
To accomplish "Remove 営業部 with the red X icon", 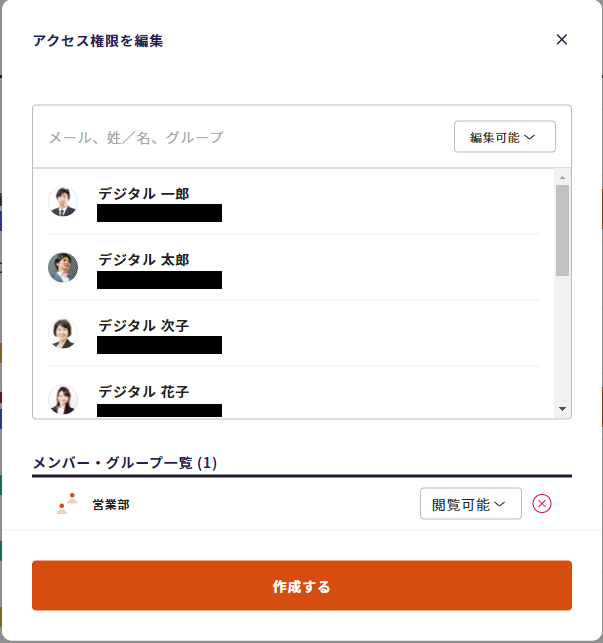I will pos(542,504).
